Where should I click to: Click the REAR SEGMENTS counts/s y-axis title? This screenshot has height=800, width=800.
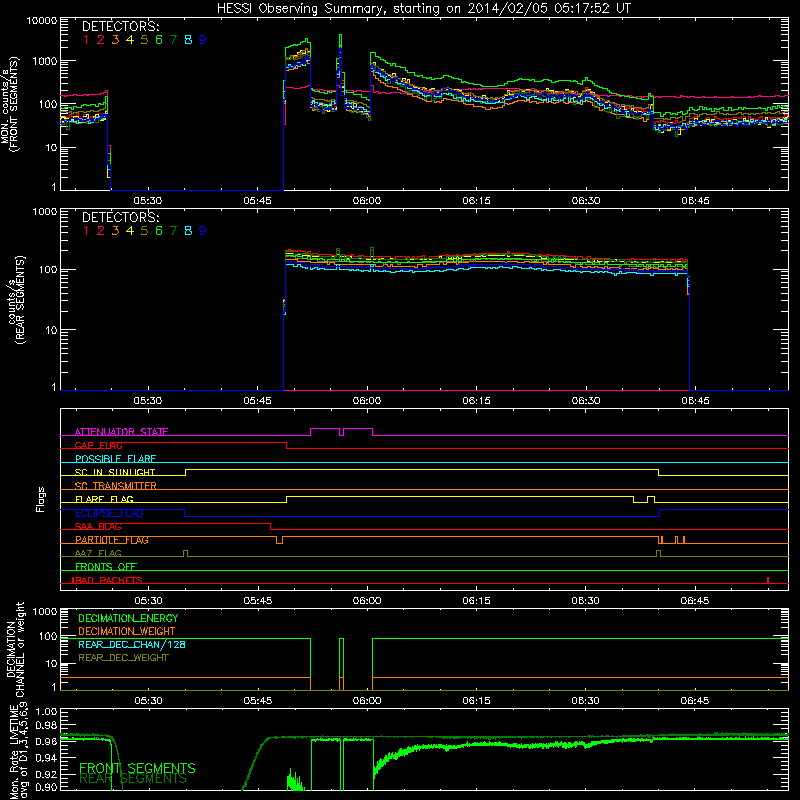pyautogui.click(x=15, y=300)
